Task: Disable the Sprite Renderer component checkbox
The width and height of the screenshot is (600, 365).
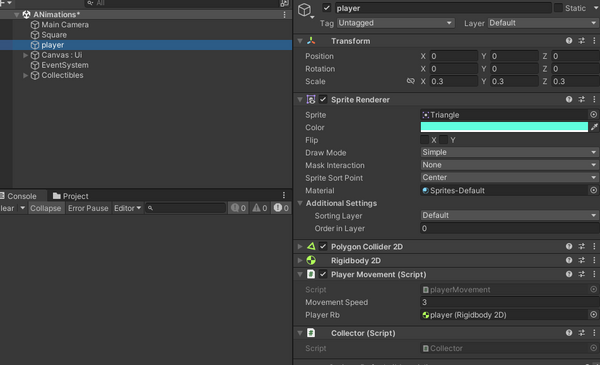Action: pyautogui.click(x=323, y=99)
